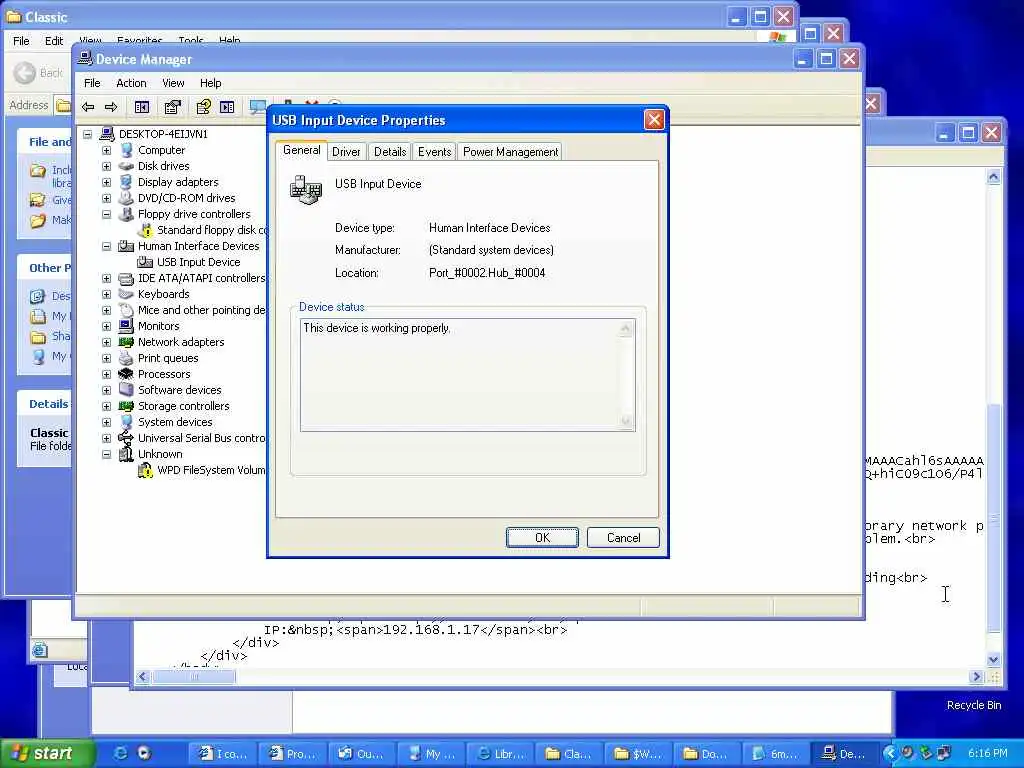
Task: Click the System devices icon
Action: coord(126,422)
